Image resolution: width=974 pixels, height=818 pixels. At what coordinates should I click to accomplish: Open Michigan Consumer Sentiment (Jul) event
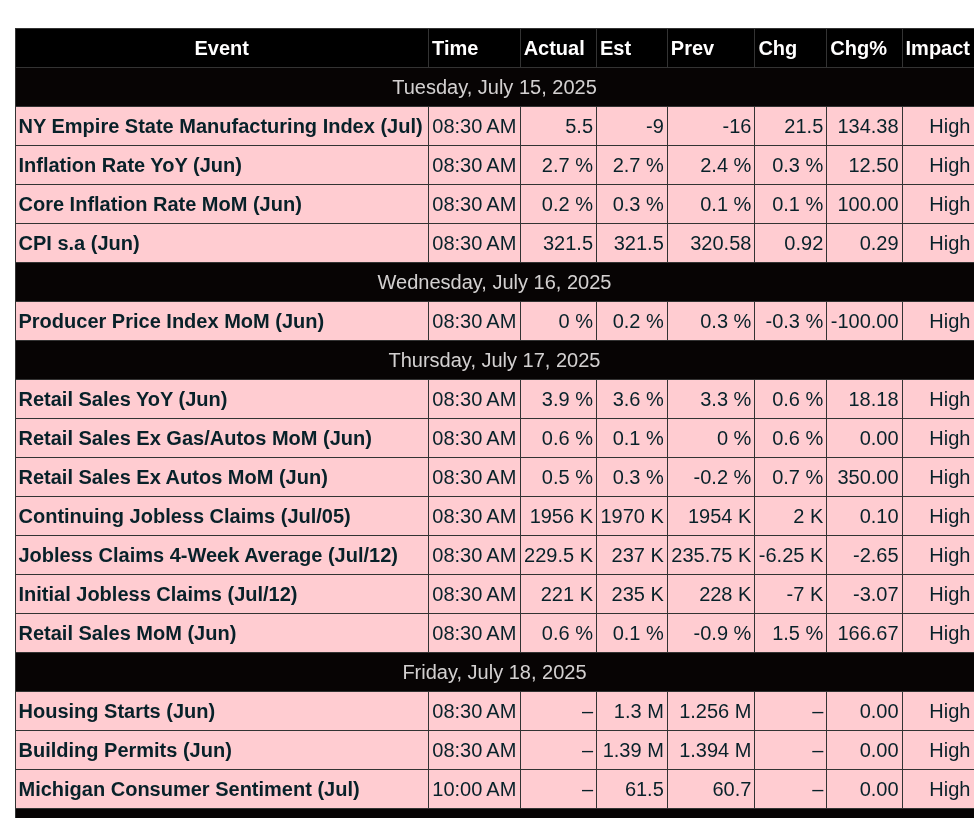(x=189, y=789)
